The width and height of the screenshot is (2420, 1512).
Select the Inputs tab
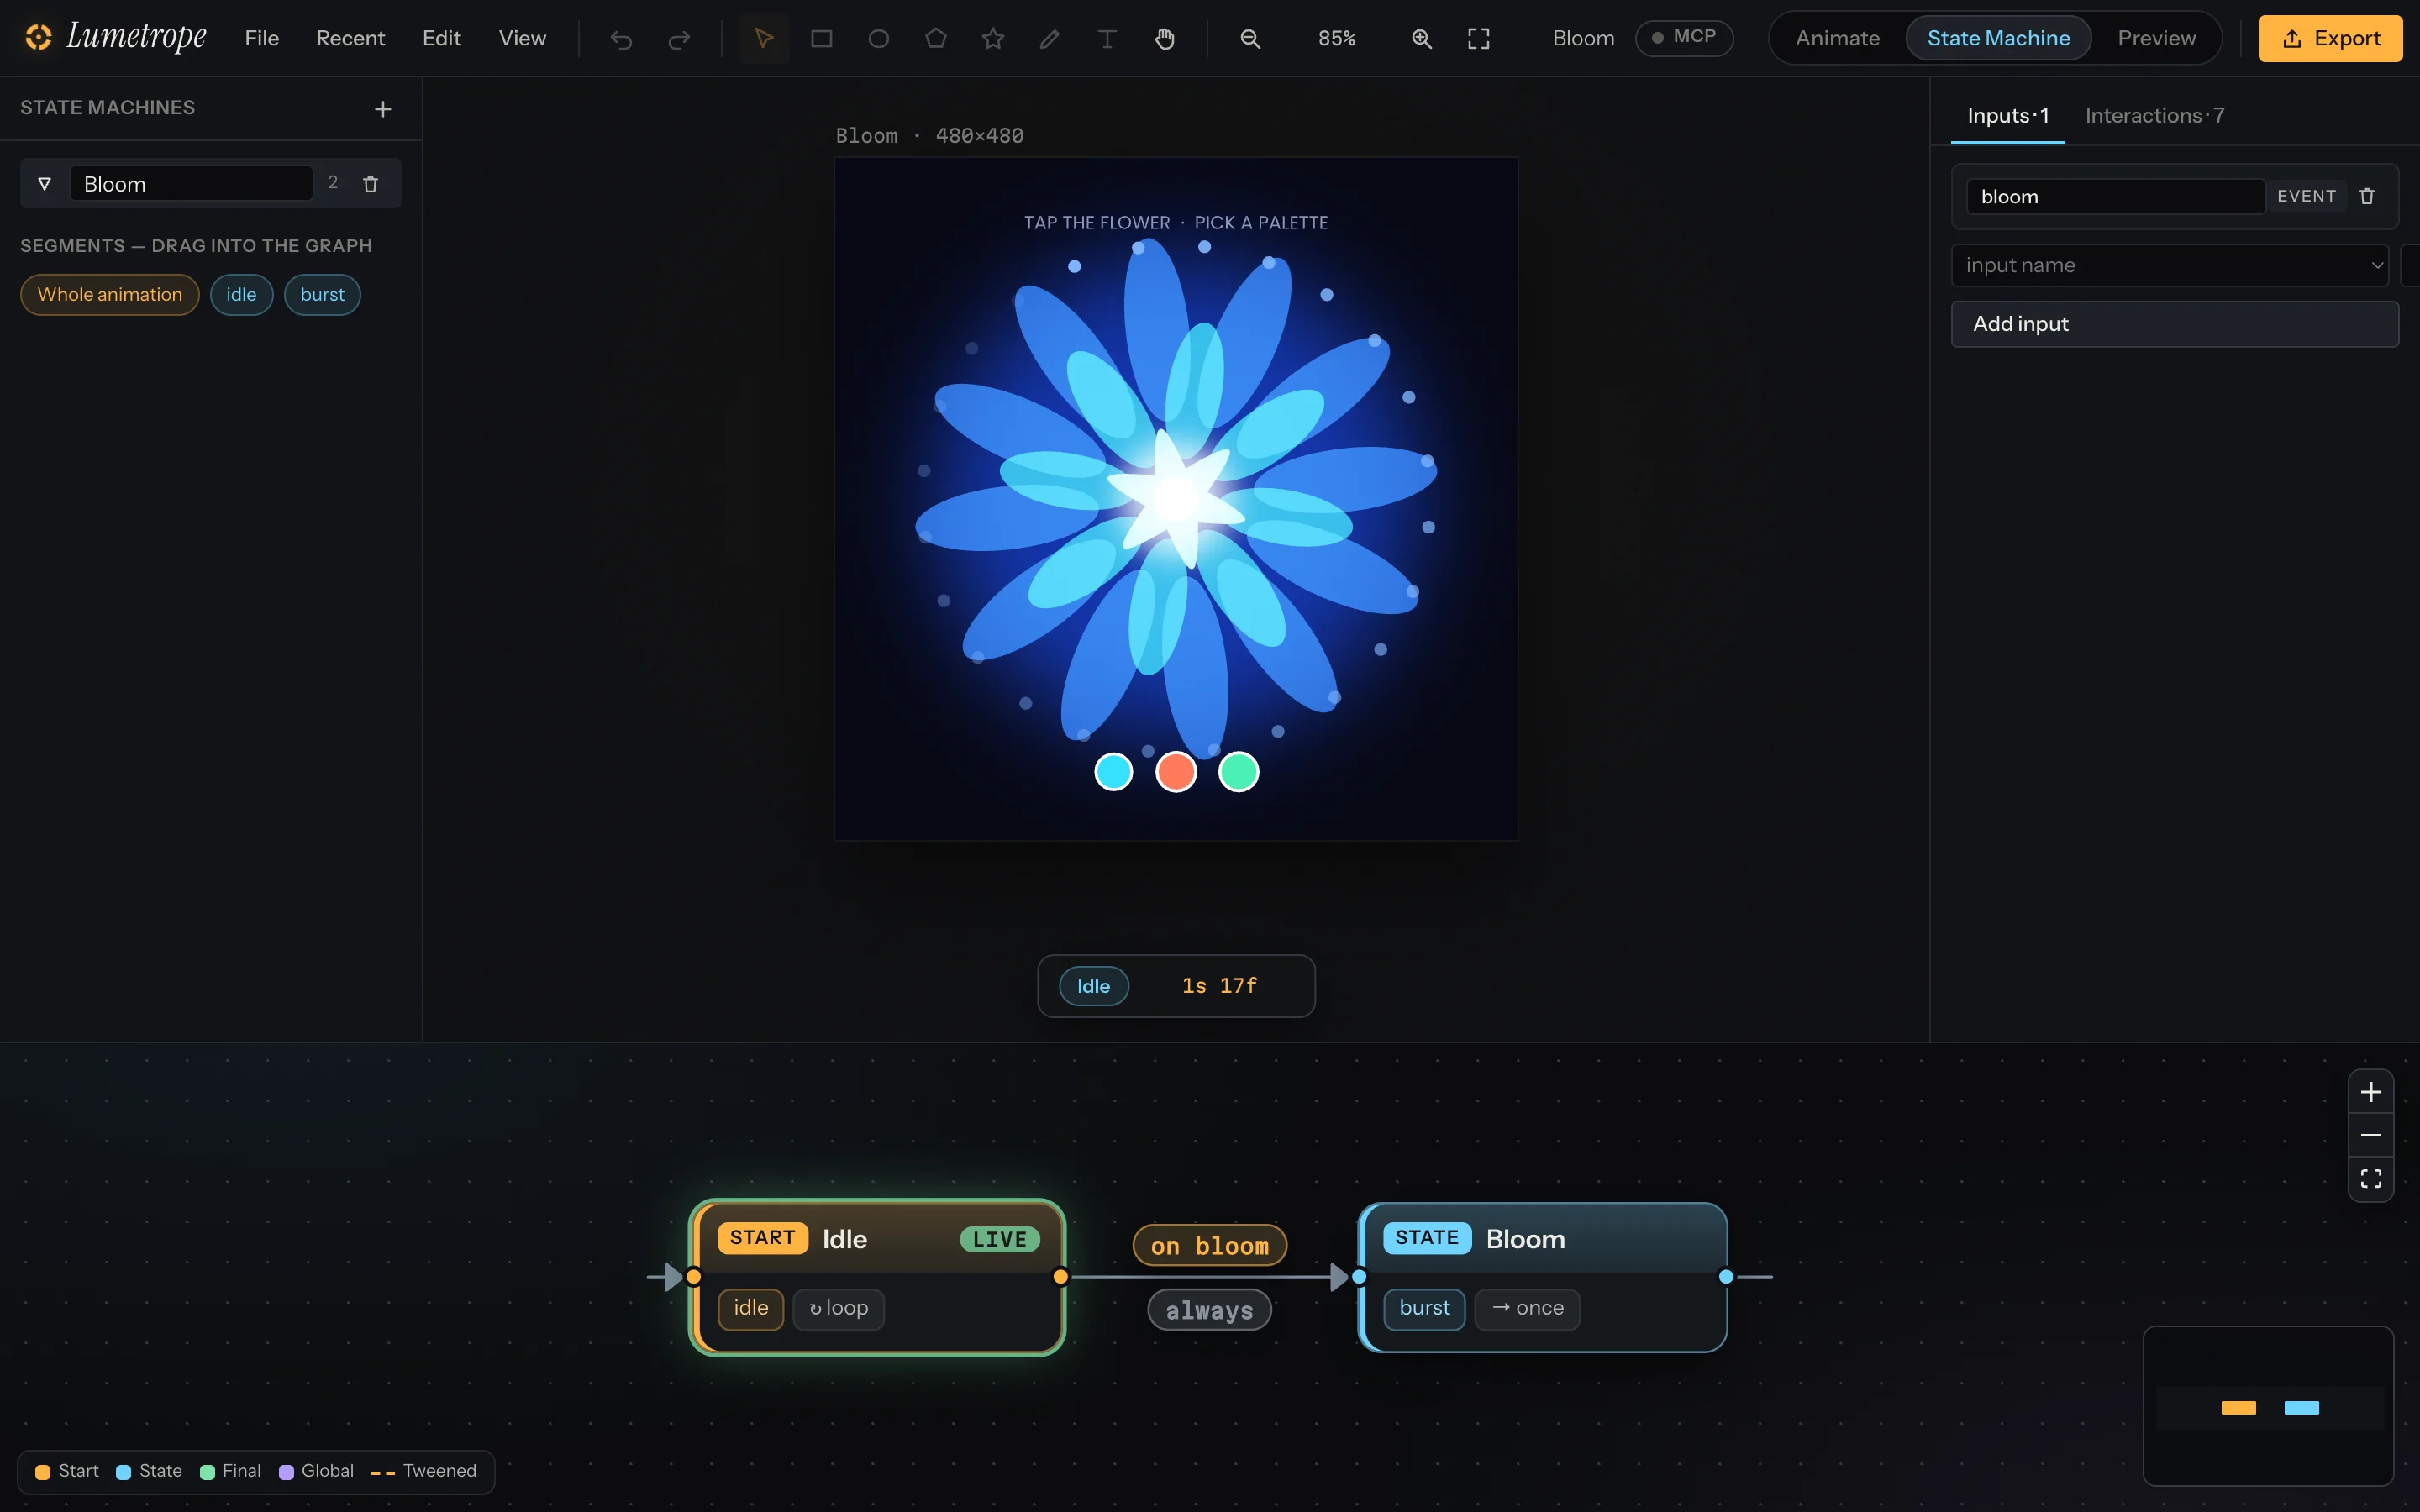[2008, 116]
